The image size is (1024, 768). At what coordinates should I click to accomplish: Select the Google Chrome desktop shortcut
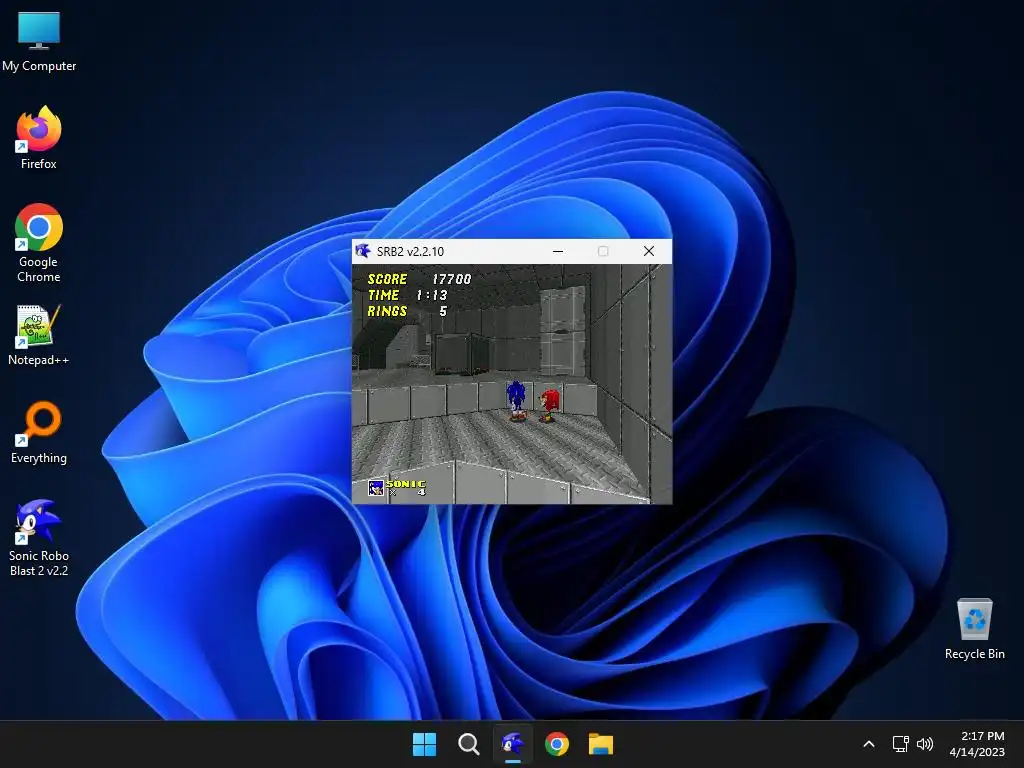[39, 243]
